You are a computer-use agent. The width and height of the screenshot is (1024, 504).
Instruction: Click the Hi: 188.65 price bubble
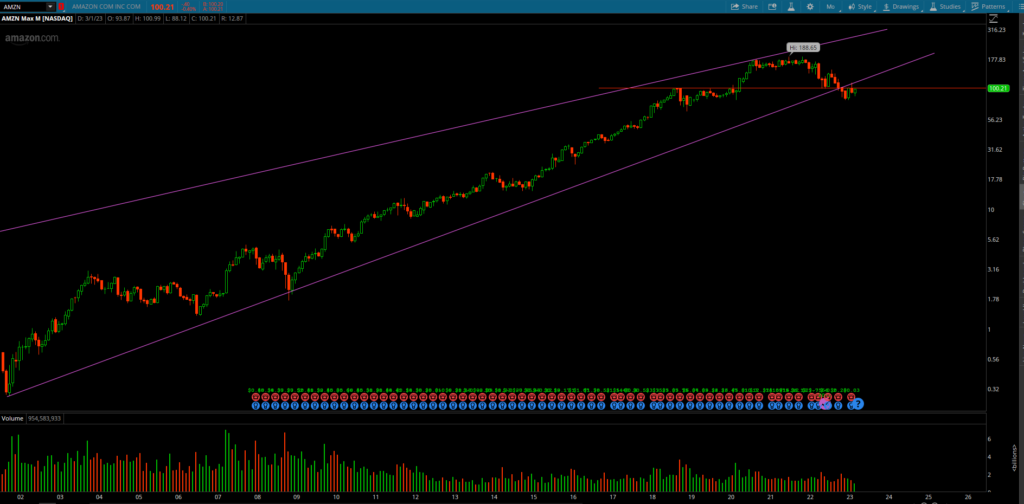click(x=803, y=47)
